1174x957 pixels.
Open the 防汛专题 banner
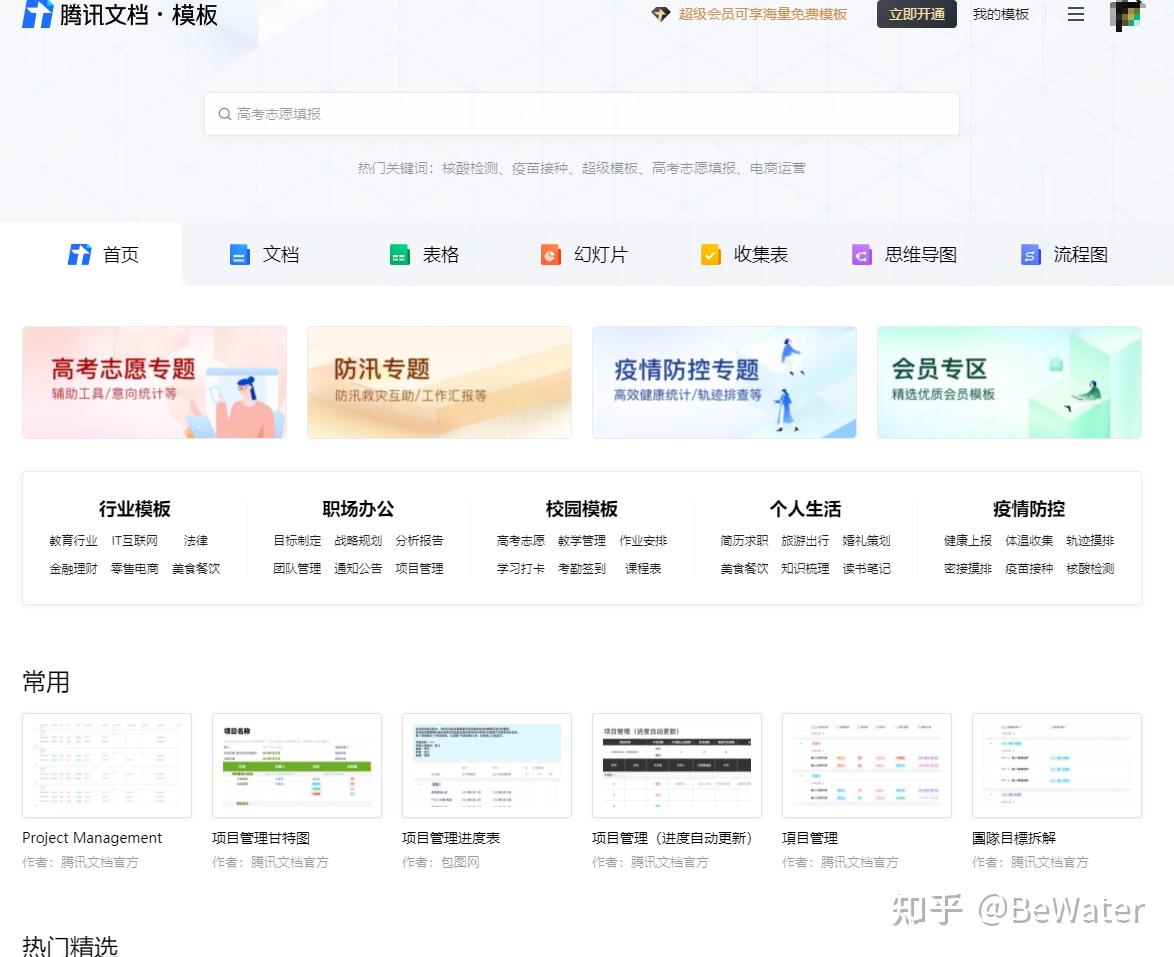coord(440,382)
